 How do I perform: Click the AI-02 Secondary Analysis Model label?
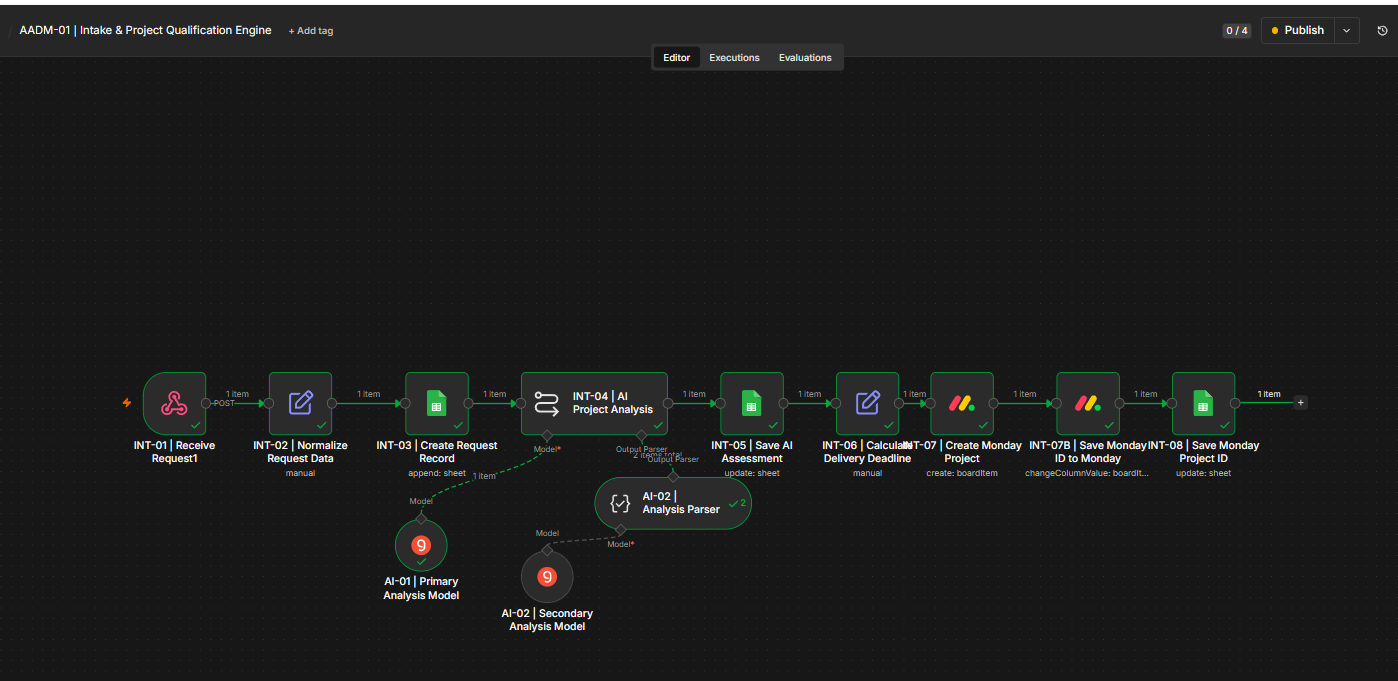(547, 619)
